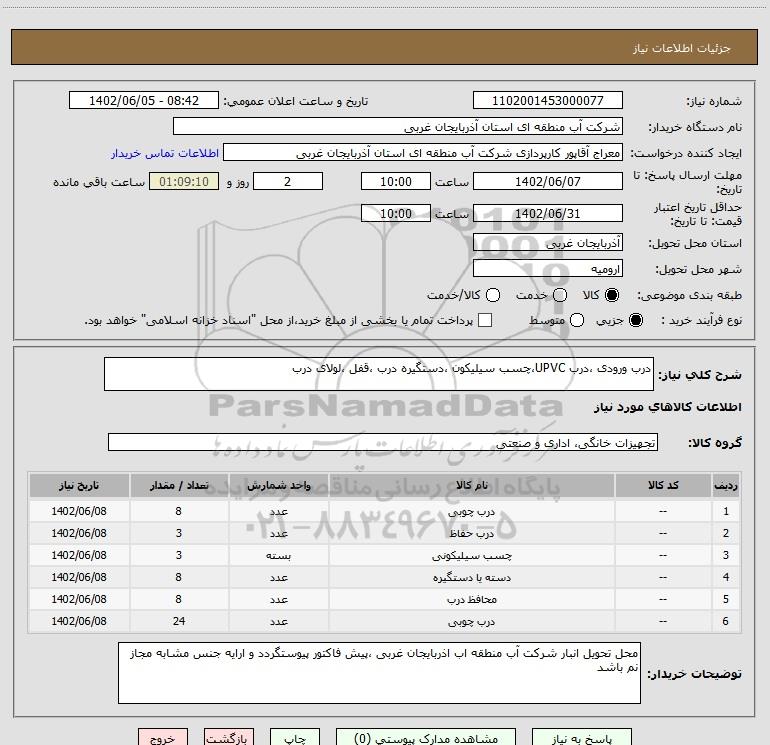This screenshot has height=745, width=770.
Task: Click the خروج exit button
Action: tap(163, 738)
